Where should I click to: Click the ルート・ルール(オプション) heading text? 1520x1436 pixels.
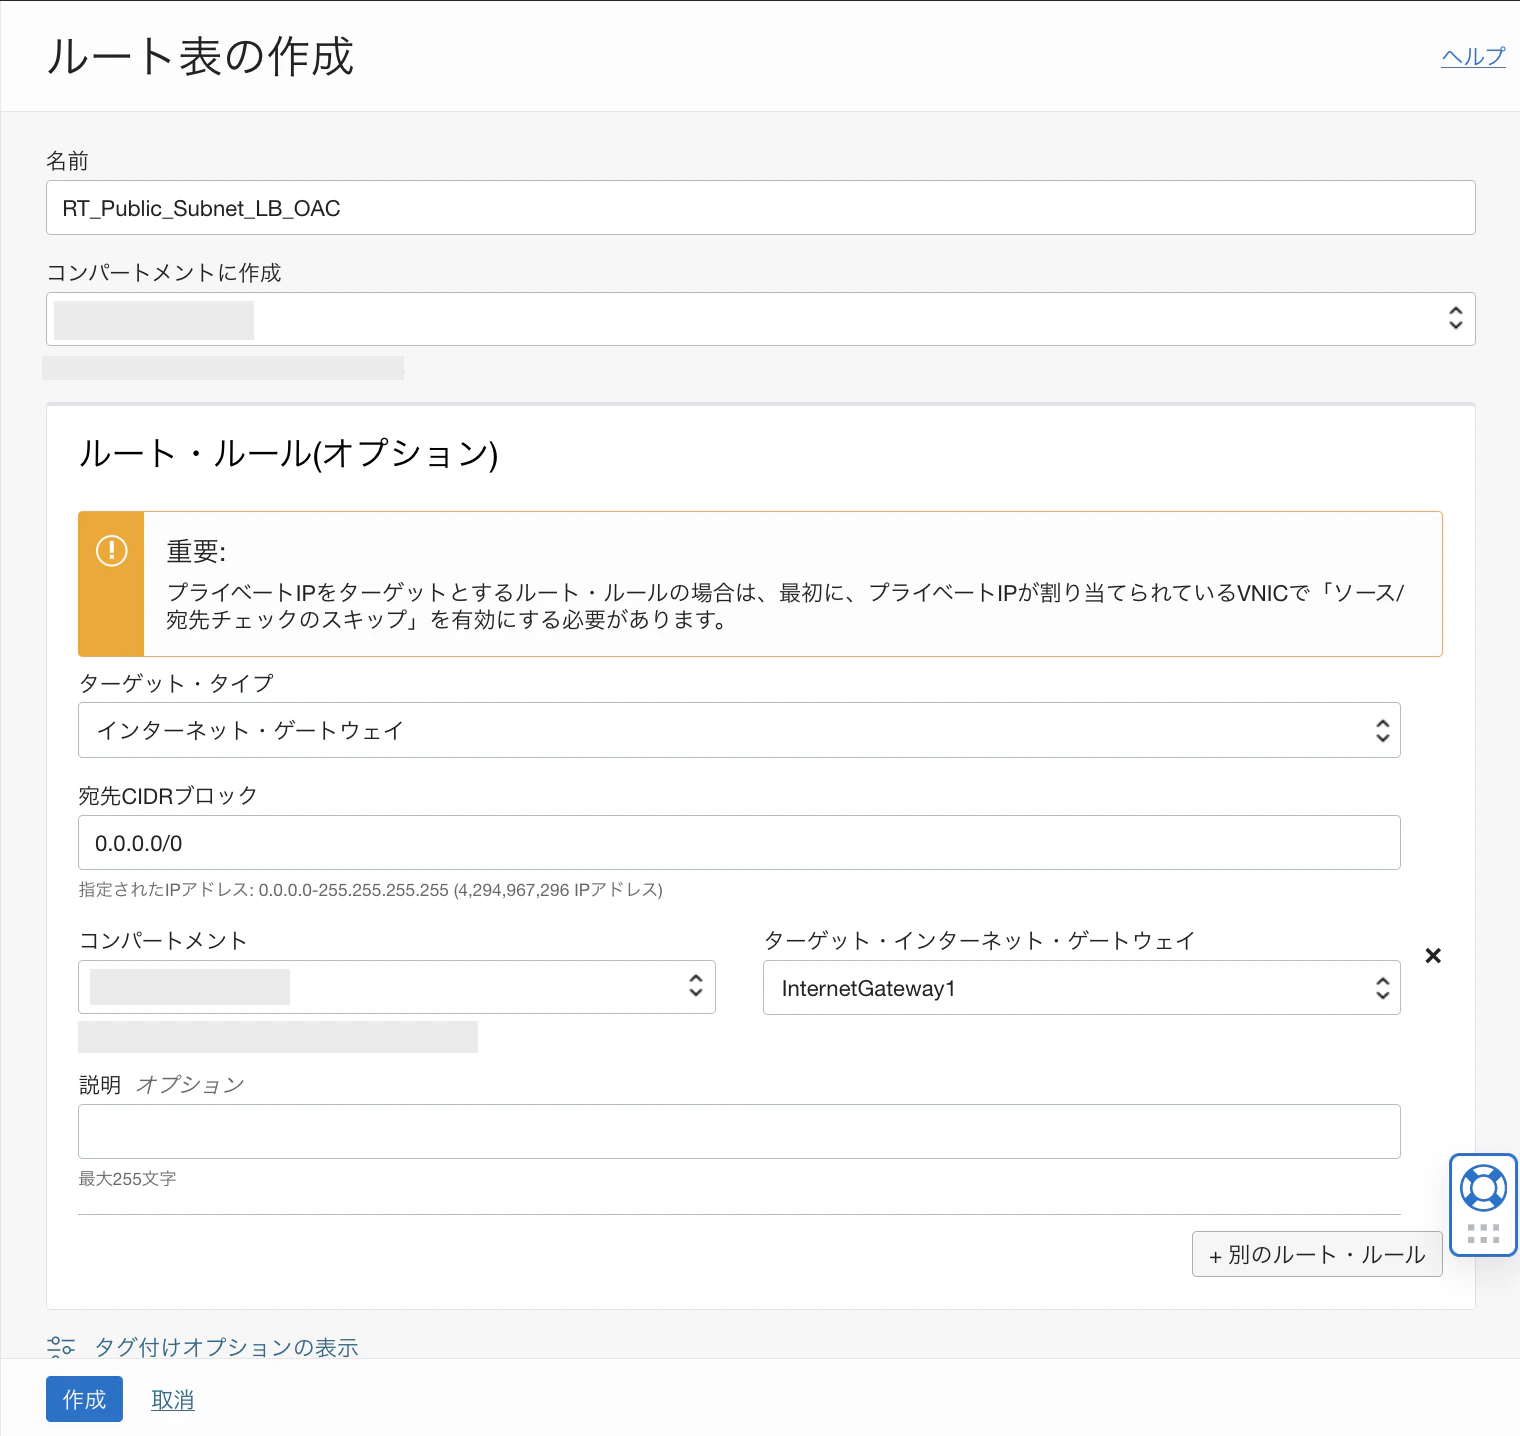(x=288, y=454)
